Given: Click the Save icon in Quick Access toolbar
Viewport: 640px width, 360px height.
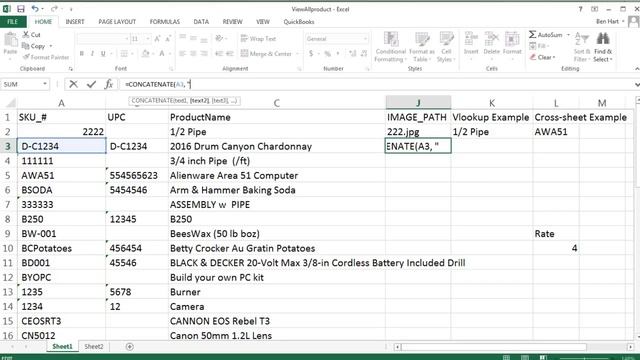Looking at the screenshot, I should pyautogui.click(x=20, y=9).
